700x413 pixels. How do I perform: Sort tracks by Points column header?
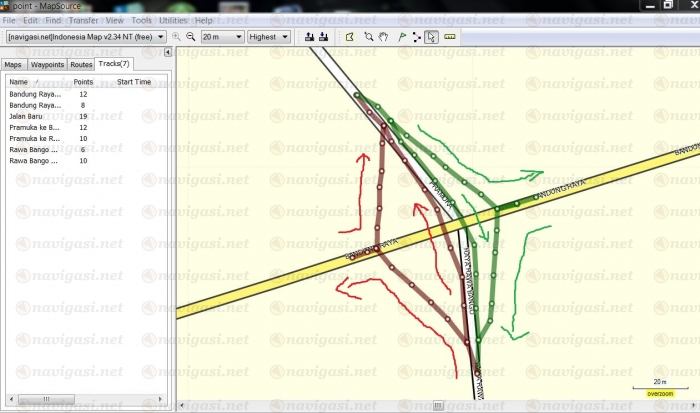tap(83, 82)
